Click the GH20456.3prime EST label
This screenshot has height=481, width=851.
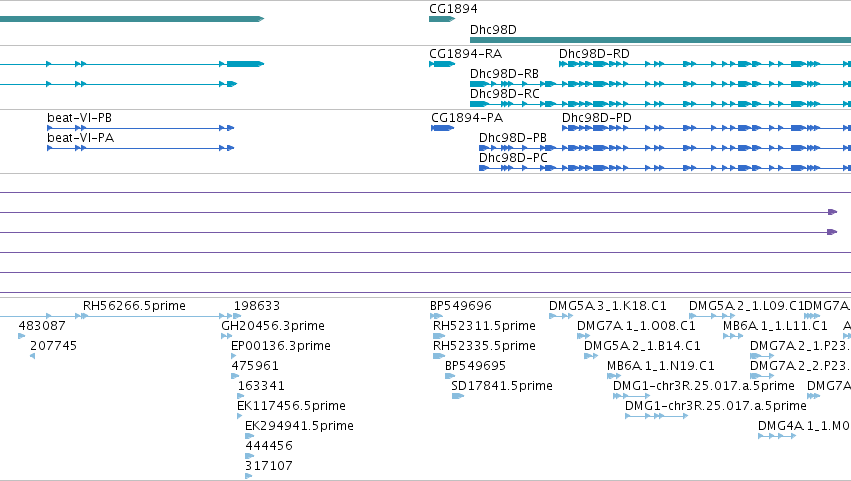coord(273,326)
